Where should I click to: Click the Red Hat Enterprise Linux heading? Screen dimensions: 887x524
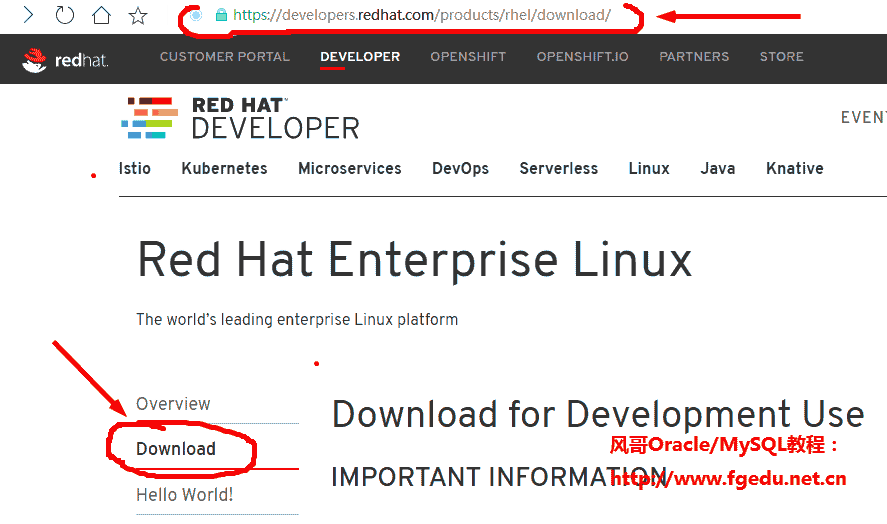click(x=415, y=260)
